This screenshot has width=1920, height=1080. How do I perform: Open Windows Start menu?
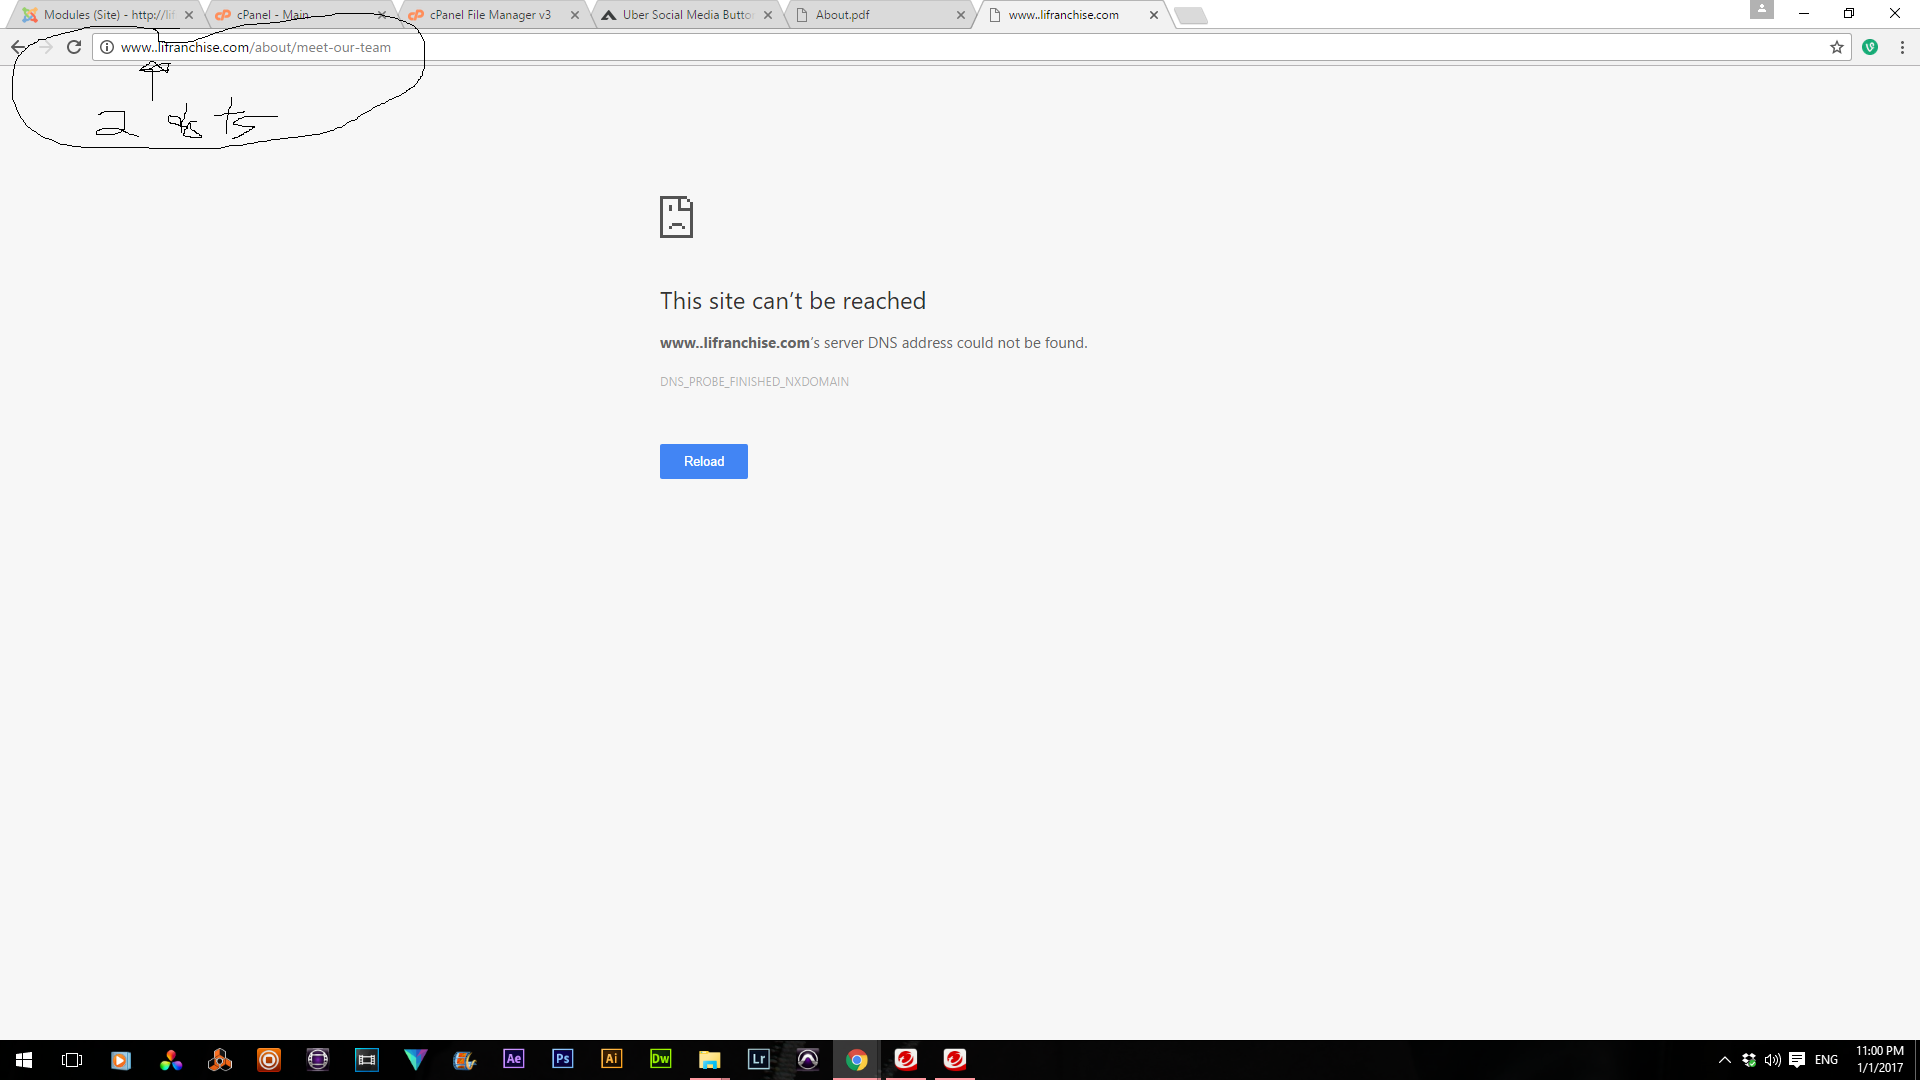coord(24,1060)
